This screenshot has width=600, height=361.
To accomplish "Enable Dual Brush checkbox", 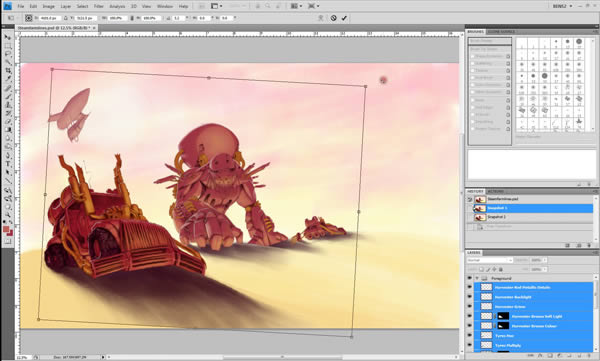I will tap(473, 78).
